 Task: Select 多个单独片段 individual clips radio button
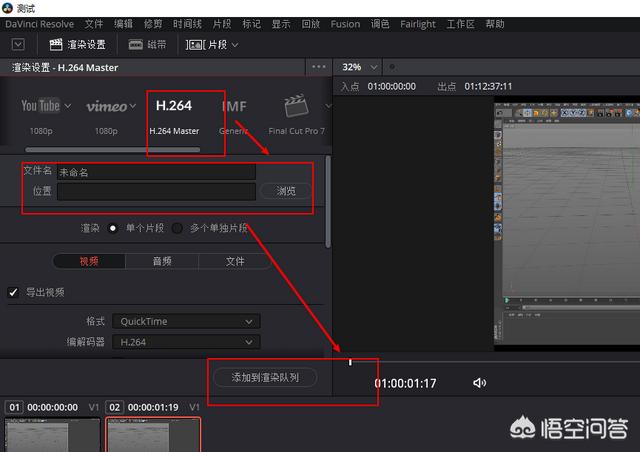(177, 228)
